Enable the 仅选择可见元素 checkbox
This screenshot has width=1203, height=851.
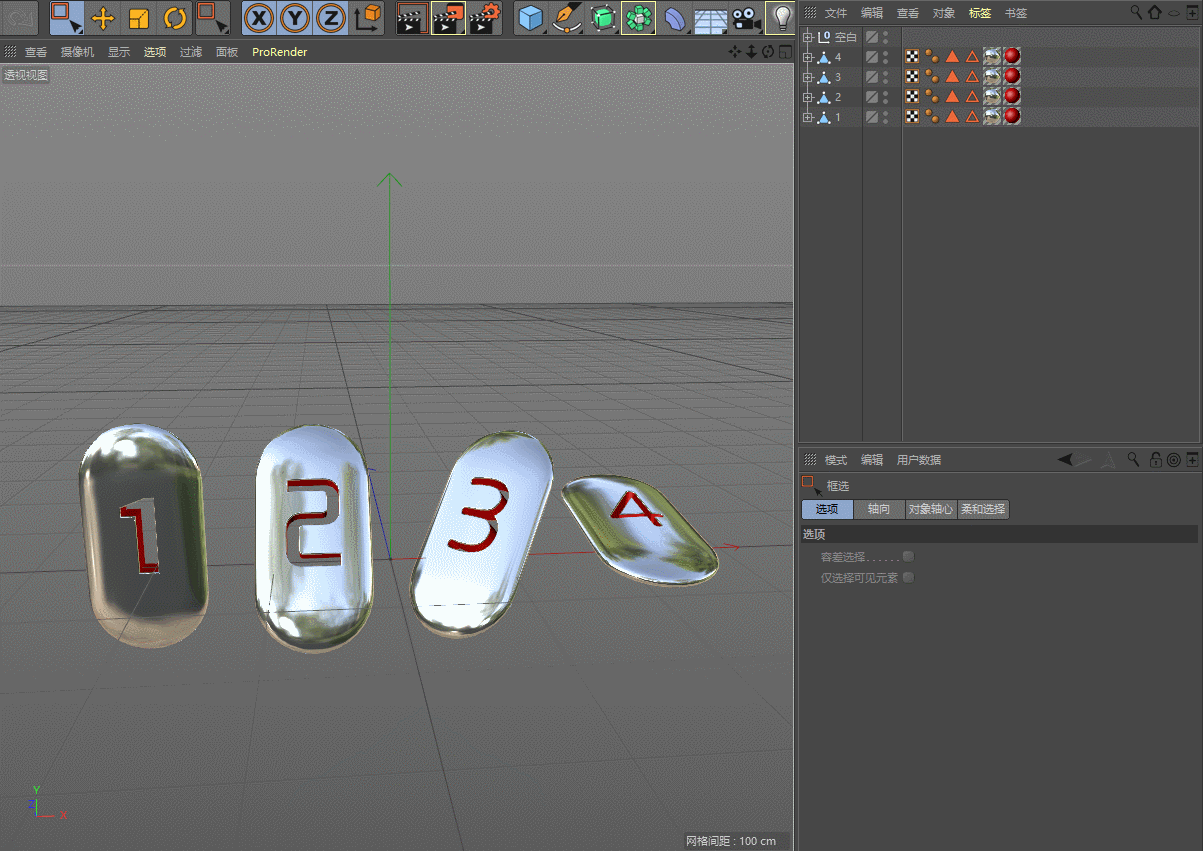pos(908,577)
